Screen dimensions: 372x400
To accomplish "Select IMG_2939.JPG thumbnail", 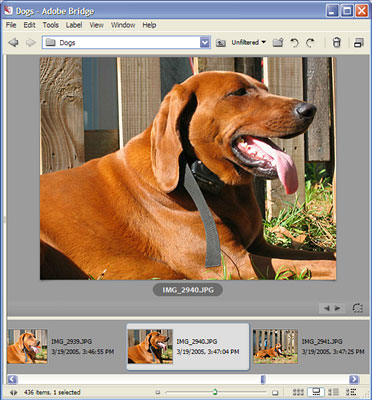I will pyautogui.click(x=27, y=346).
